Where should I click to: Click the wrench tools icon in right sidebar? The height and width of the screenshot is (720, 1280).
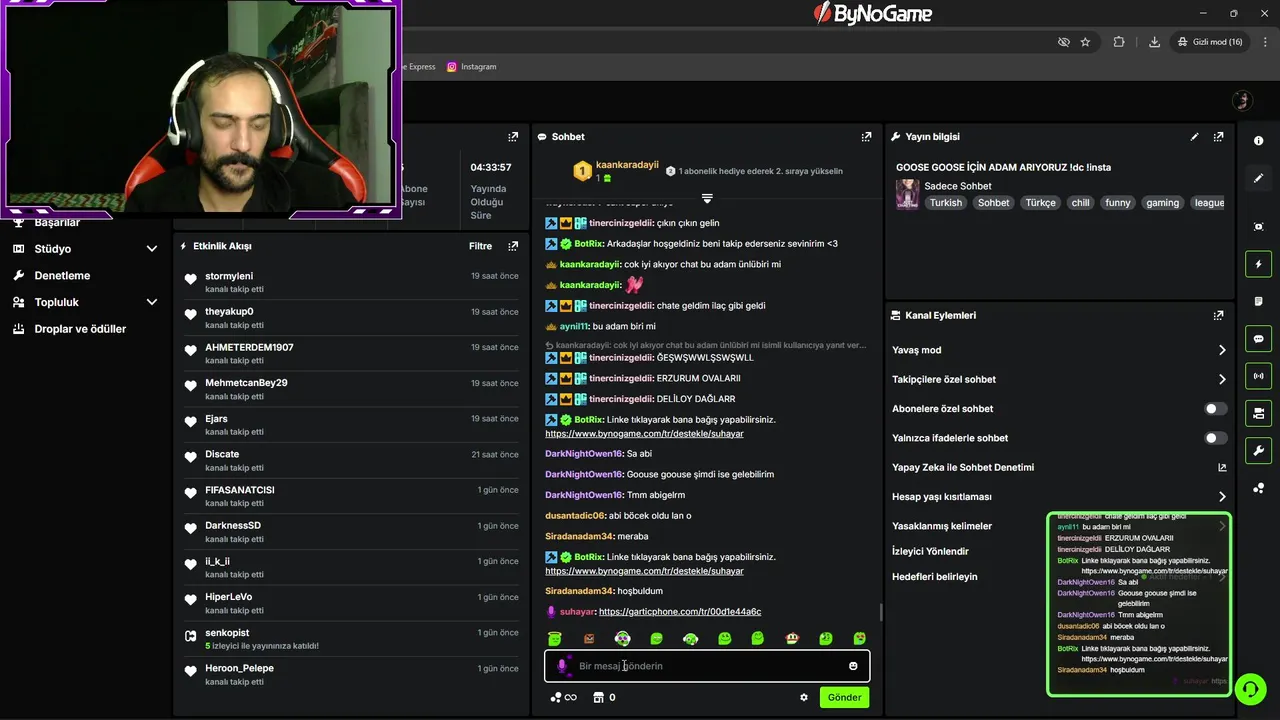[x=1258, y=450]
